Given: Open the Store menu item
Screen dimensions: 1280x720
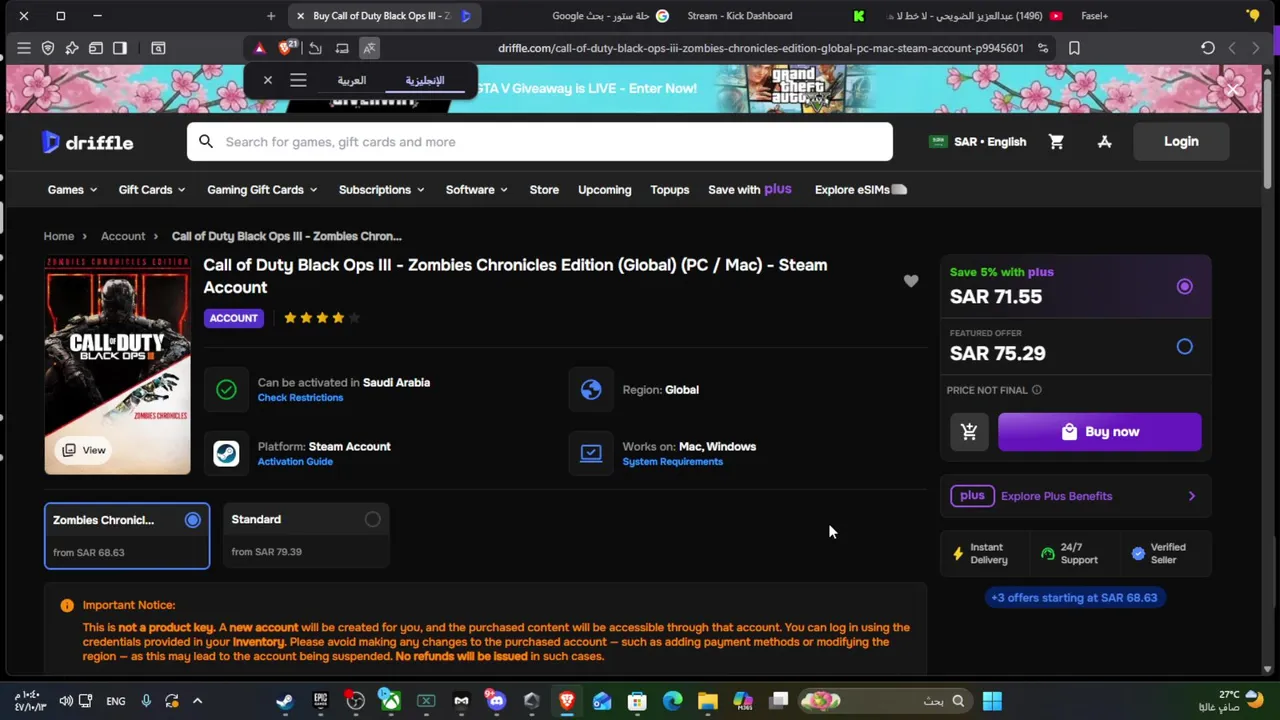Looking at the screenshot, I should coord(544,190).
